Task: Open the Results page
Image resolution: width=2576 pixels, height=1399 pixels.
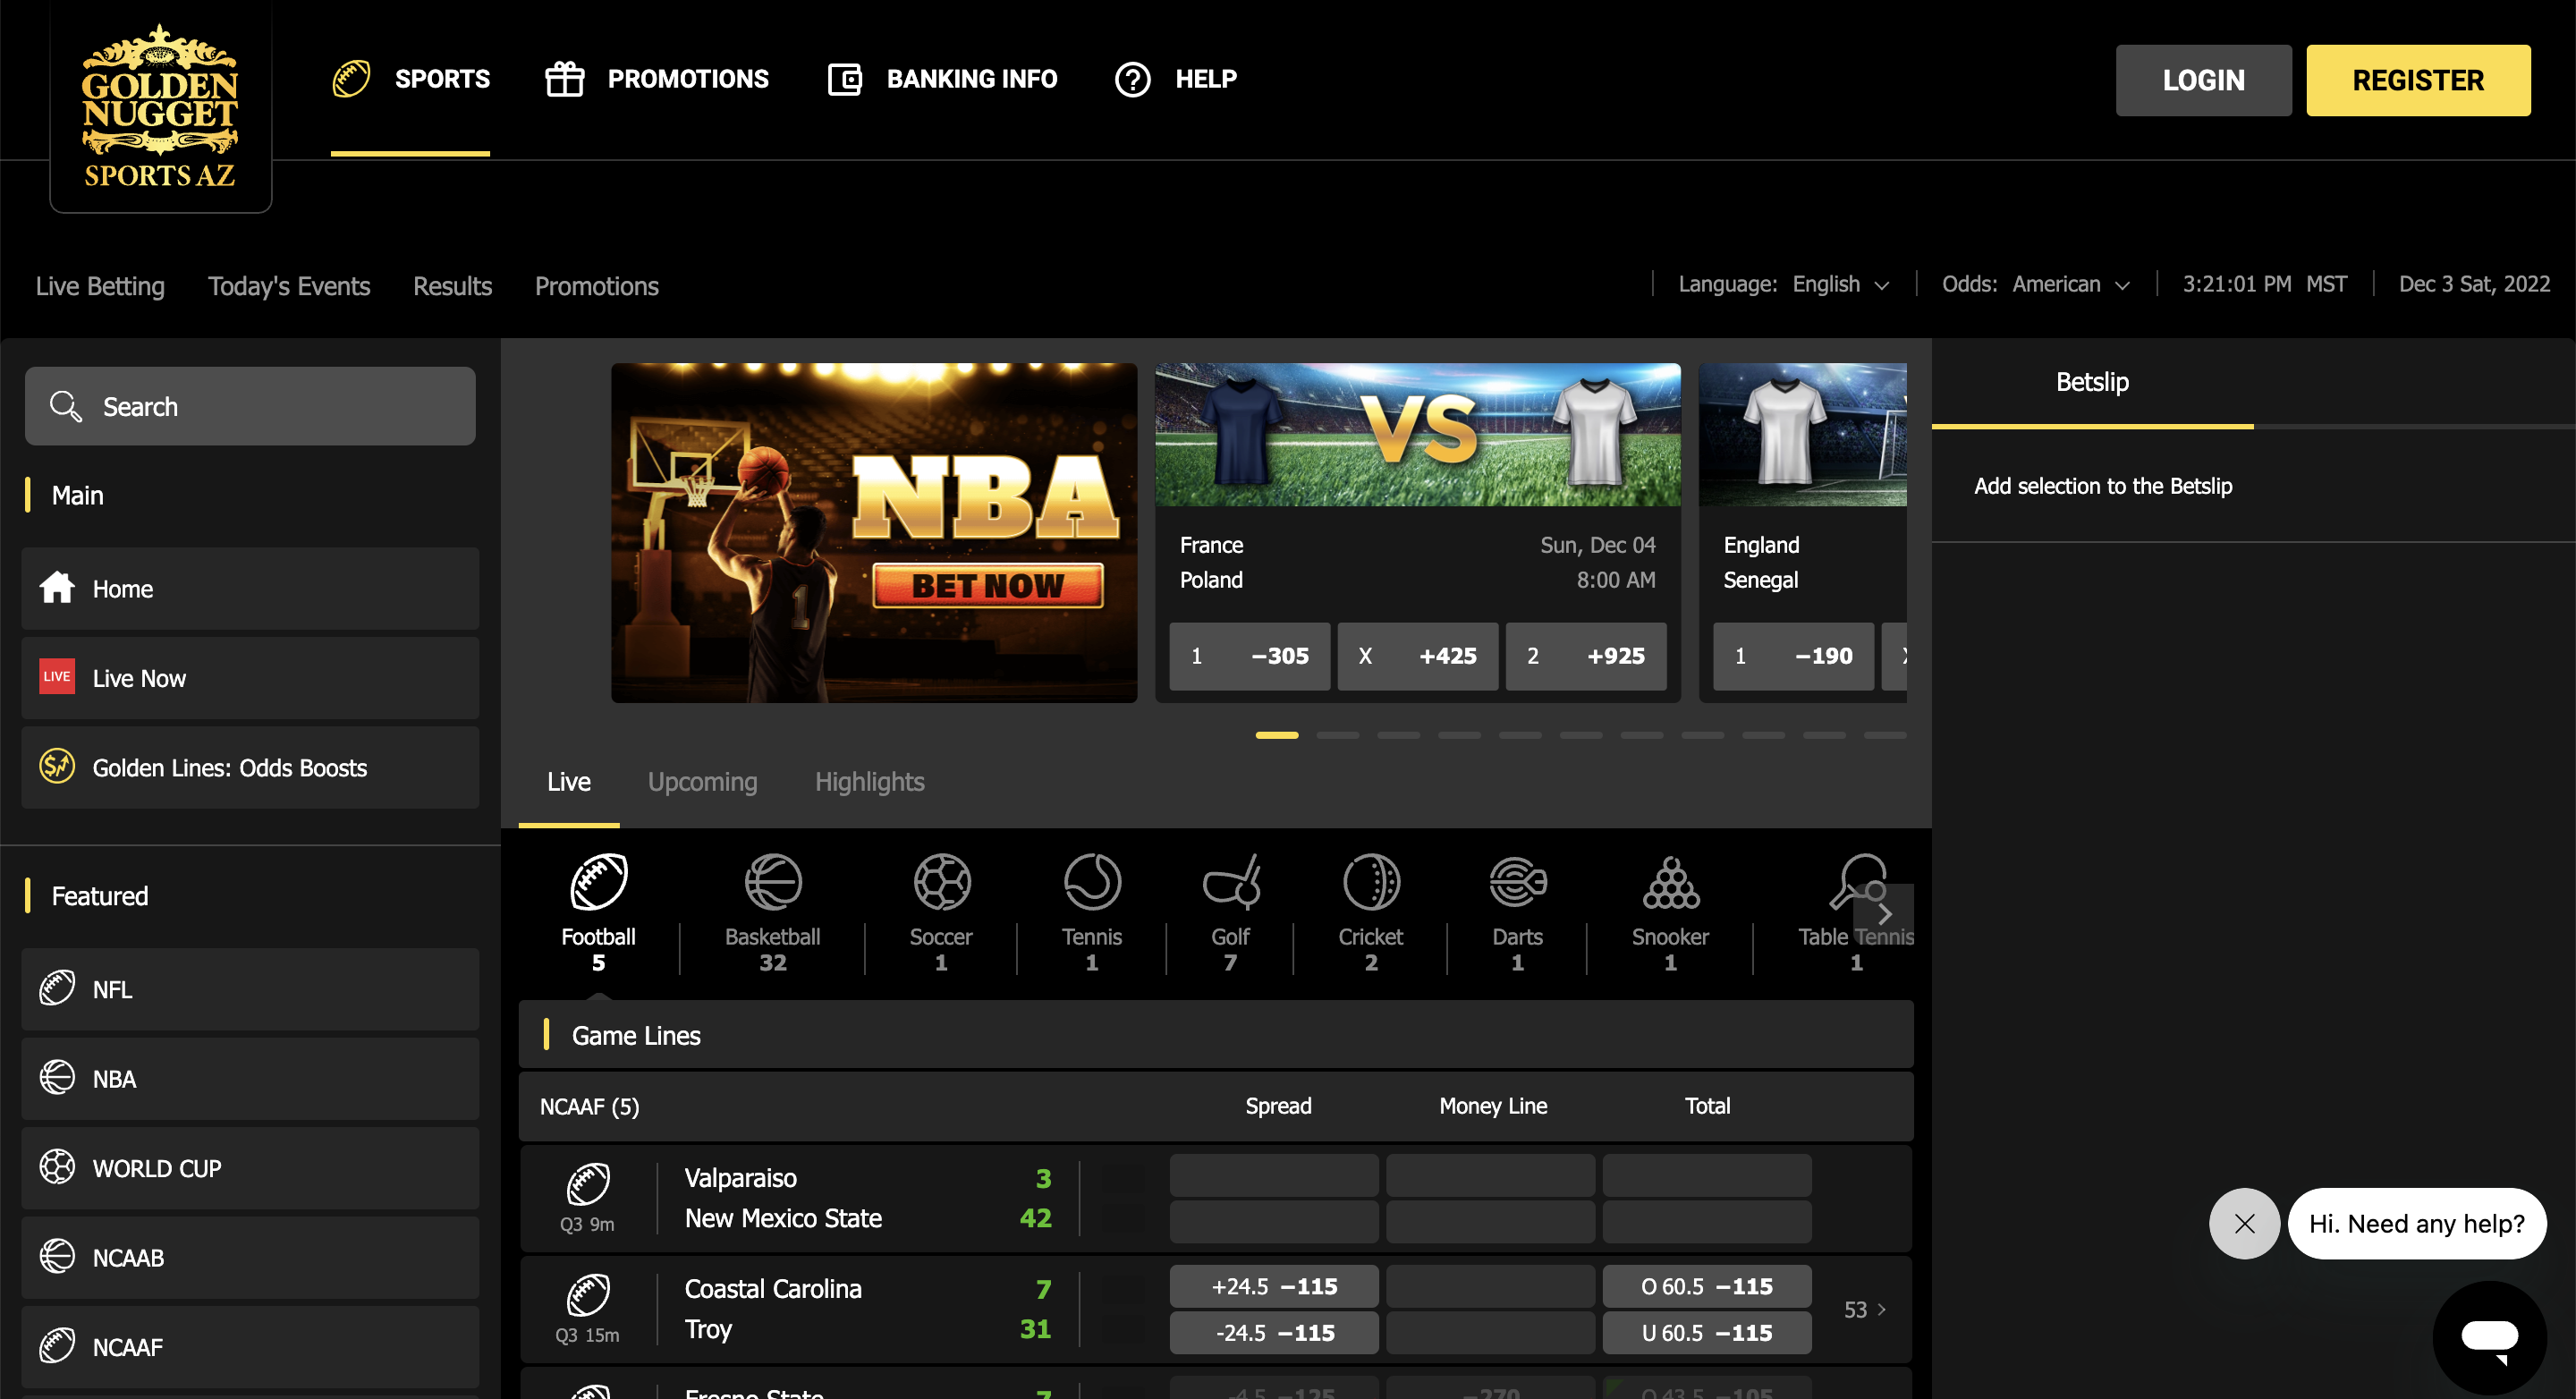Action: coord(452,286)
